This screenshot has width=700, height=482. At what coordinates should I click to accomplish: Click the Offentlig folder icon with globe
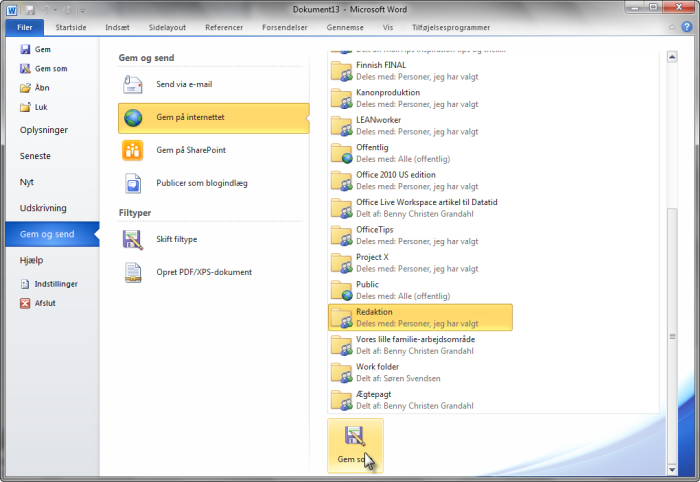pyautogui.click(x=342, y=154)
